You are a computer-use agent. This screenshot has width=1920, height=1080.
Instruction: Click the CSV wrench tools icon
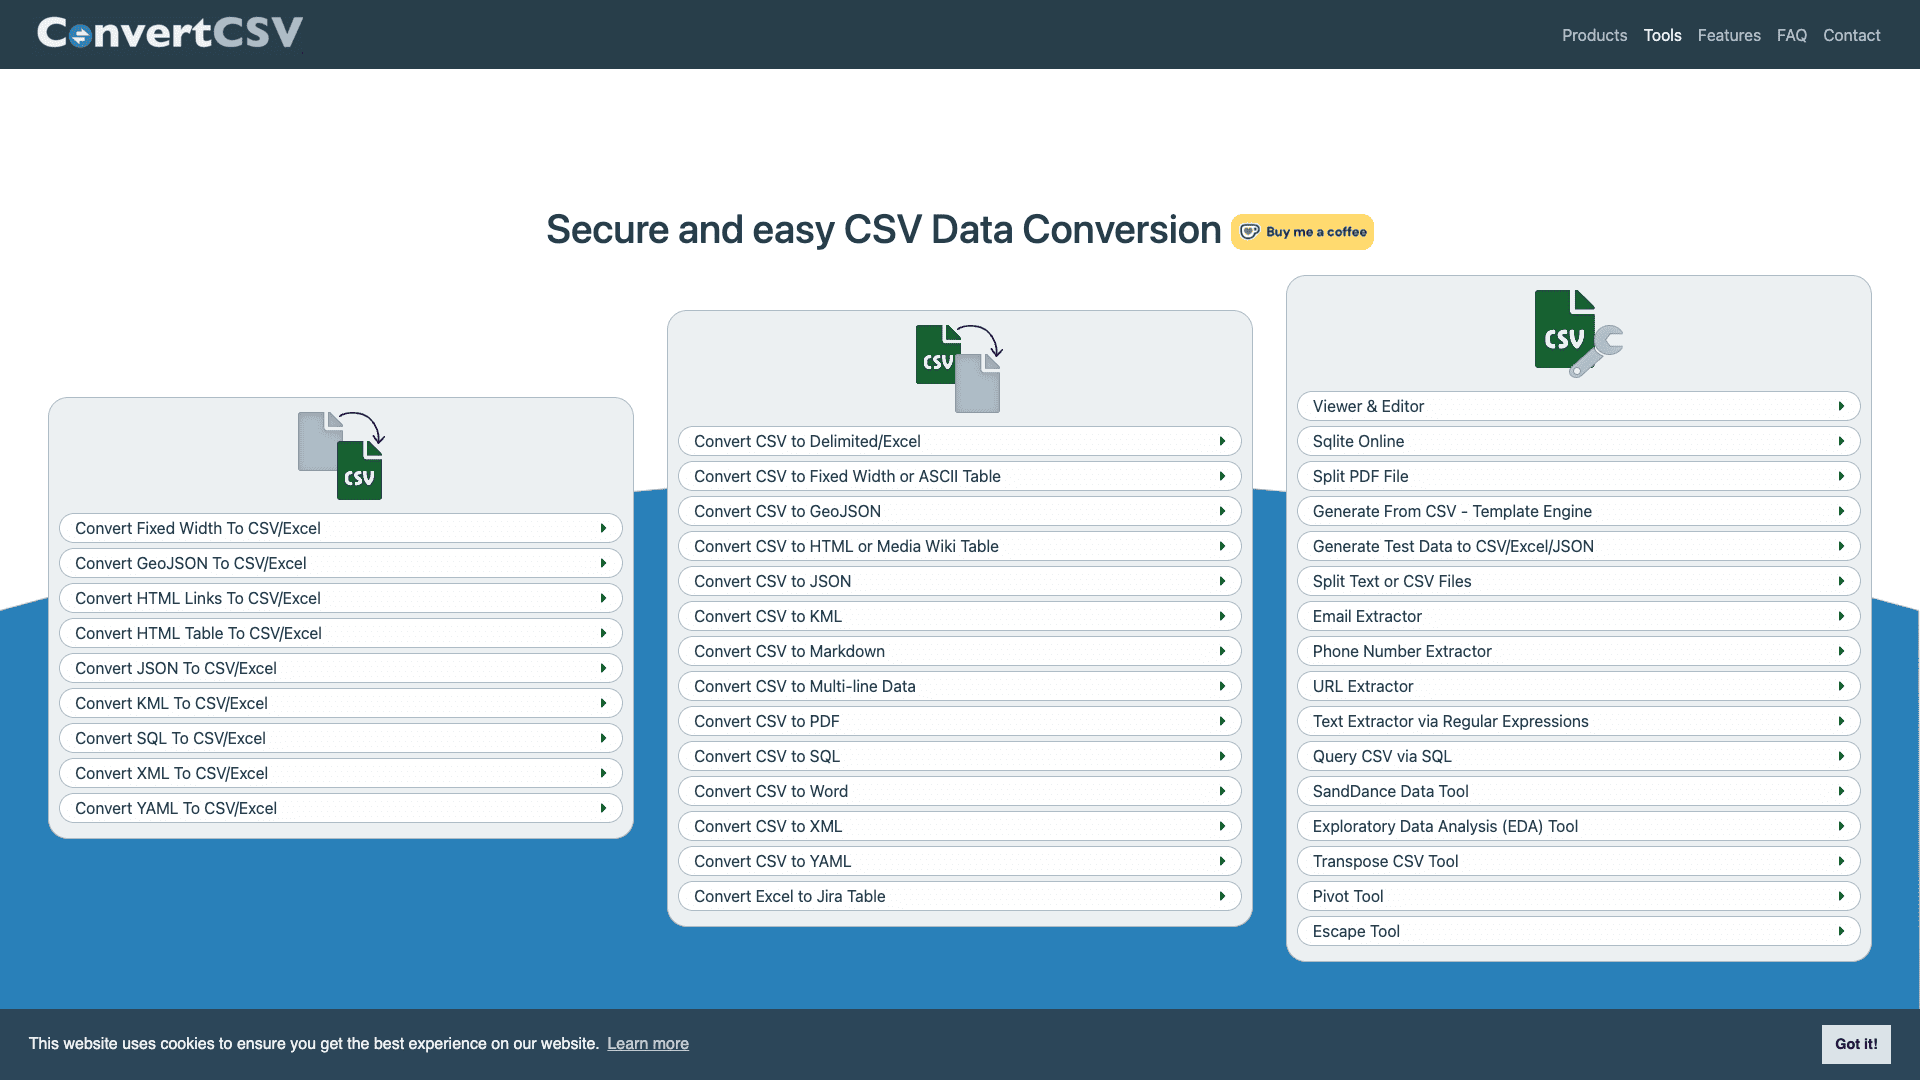pyautogui.click(x=1578, y=333)
